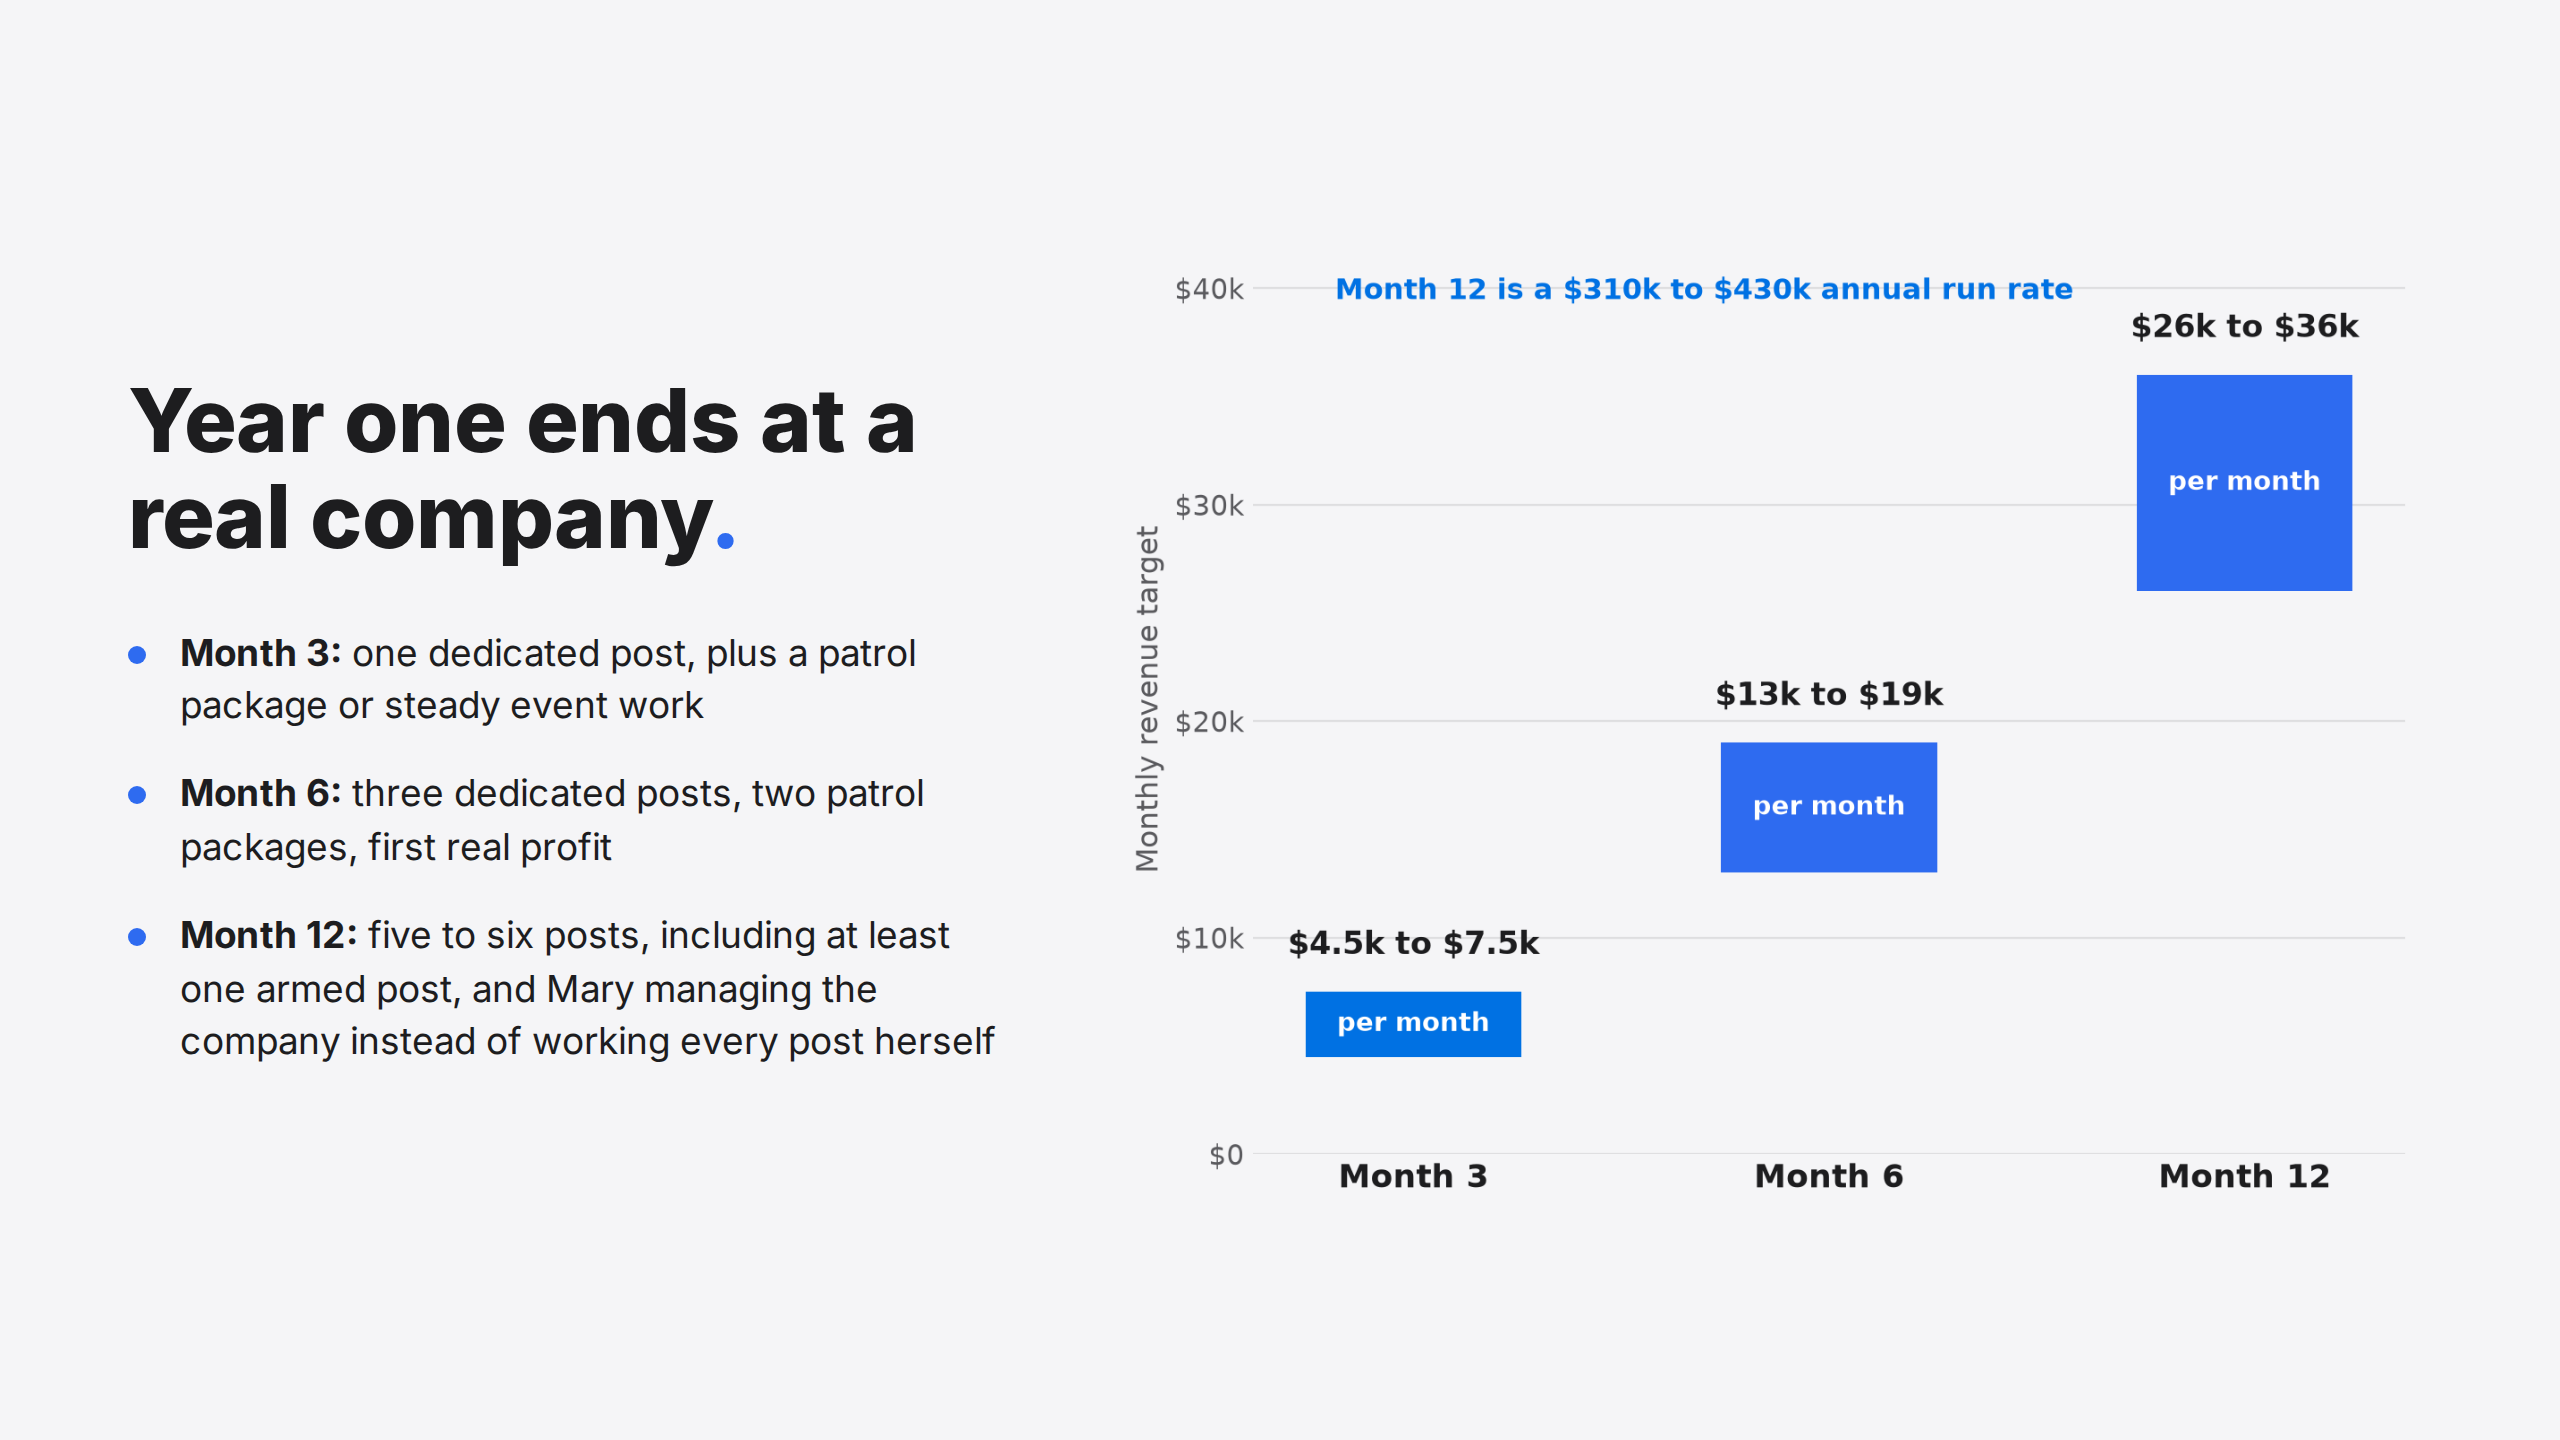
Task: Select the Month 6 revenue bar
Action: [x=1829, y=807]
